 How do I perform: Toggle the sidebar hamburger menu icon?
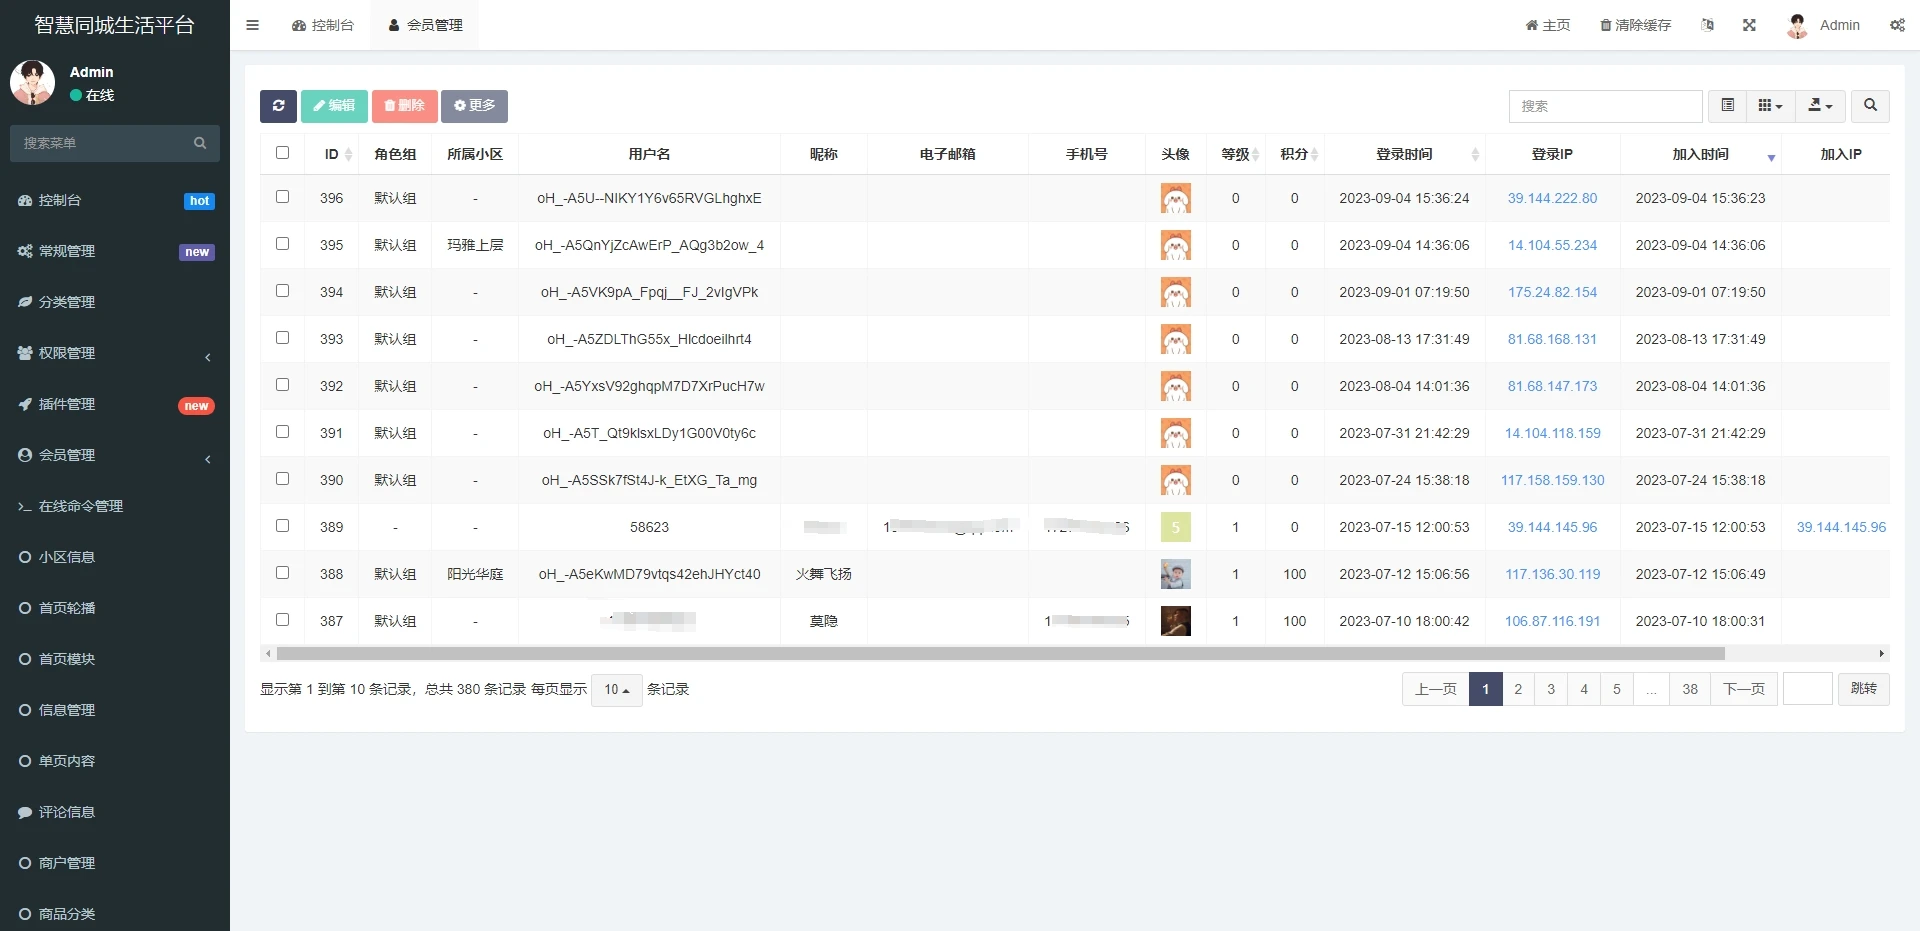click(x=252, y=25)
